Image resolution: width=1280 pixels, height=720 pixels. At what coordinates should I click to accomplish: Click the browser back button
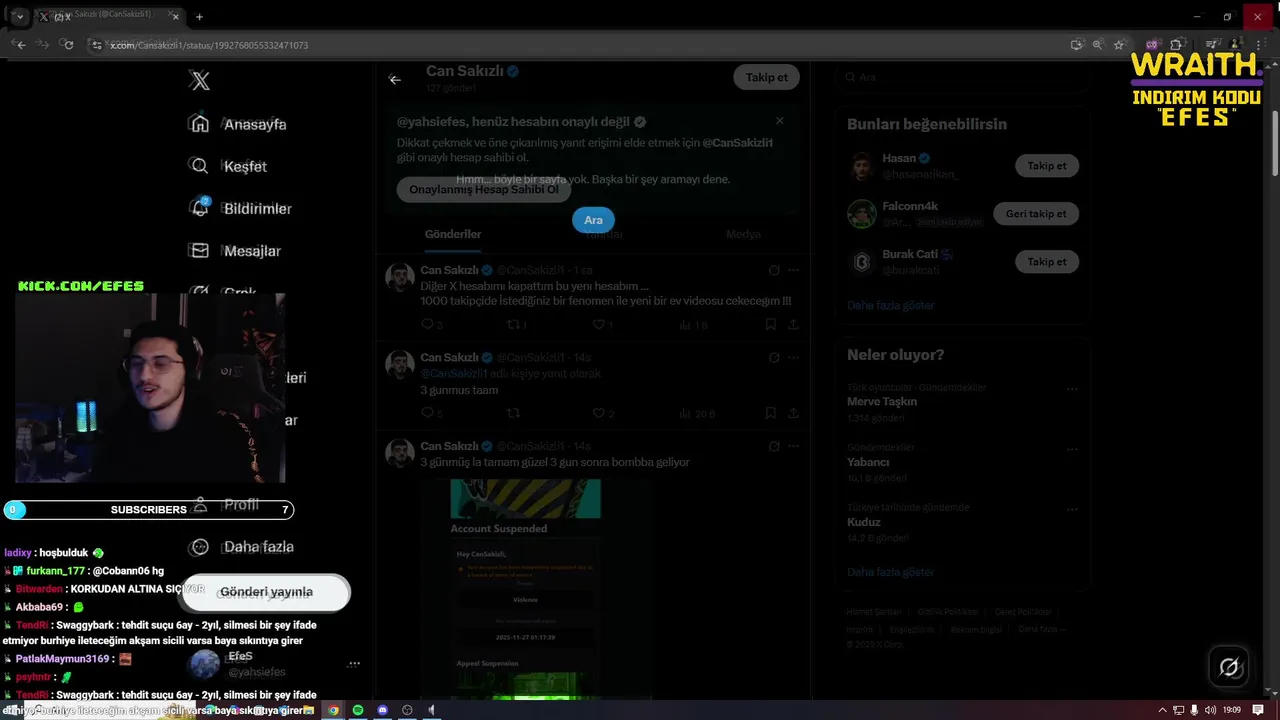tap(20, 44)
